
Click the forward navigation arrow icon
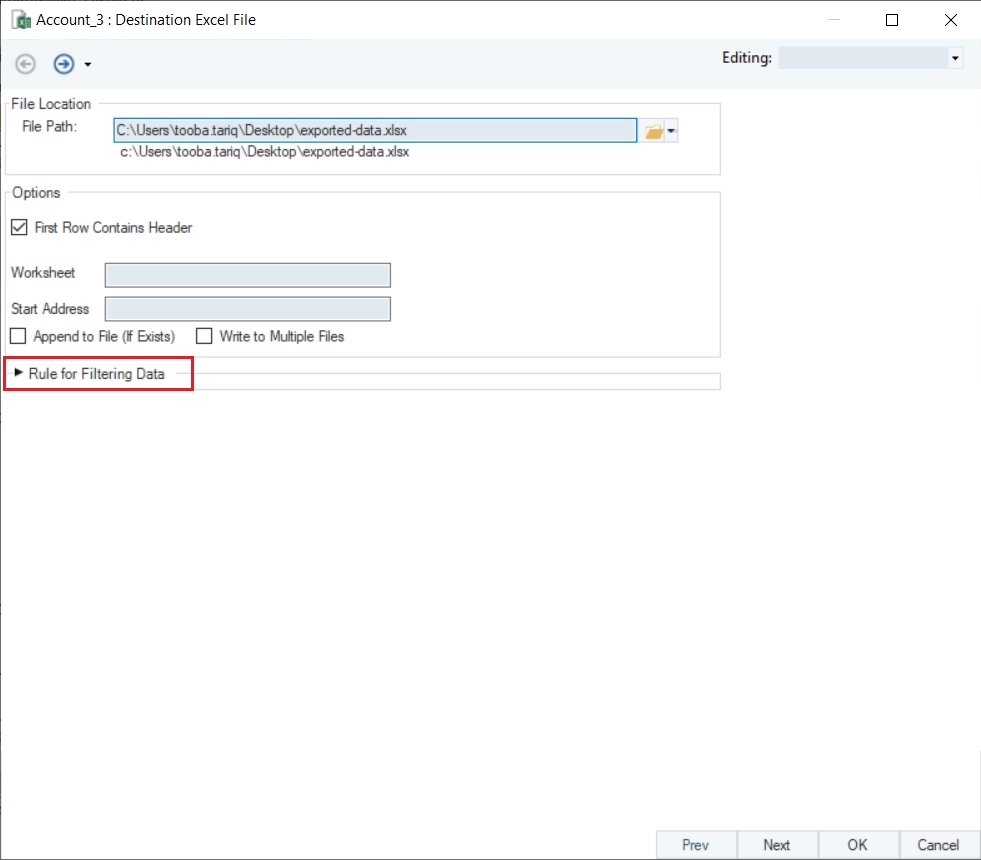(64, 64)
